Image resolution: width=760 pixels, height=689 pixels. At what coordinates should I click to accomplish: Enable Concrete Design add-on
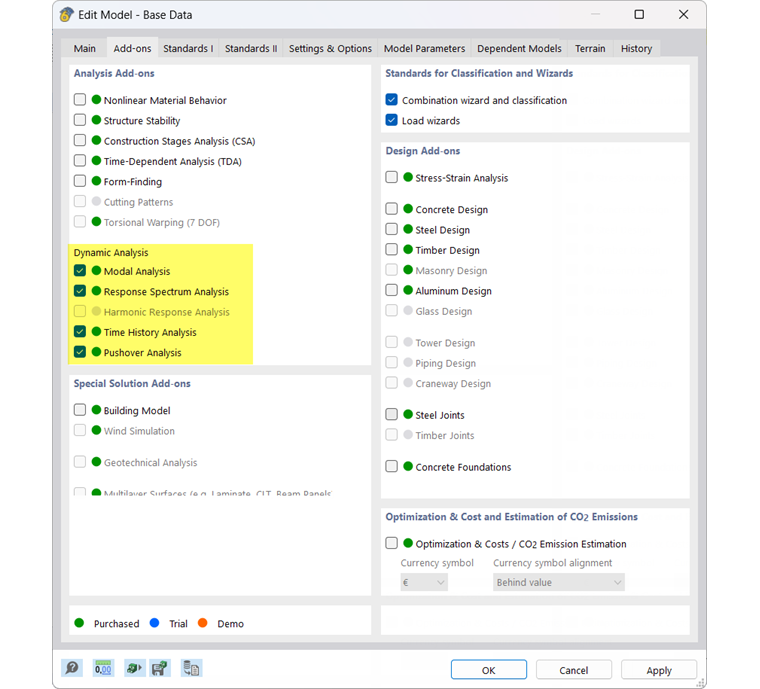pos(392,209)
